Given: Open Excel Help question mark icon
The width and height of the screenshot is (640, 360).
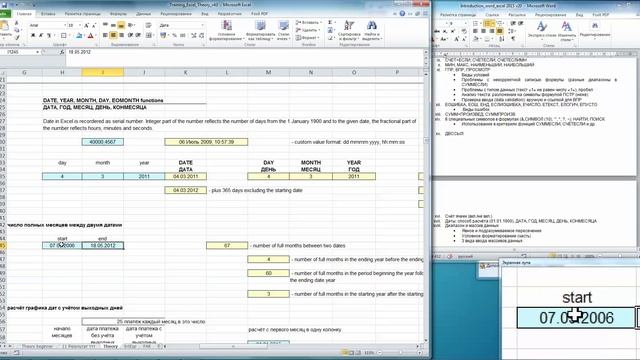Looking at the screenshot, I should click(x=402, y=13).
